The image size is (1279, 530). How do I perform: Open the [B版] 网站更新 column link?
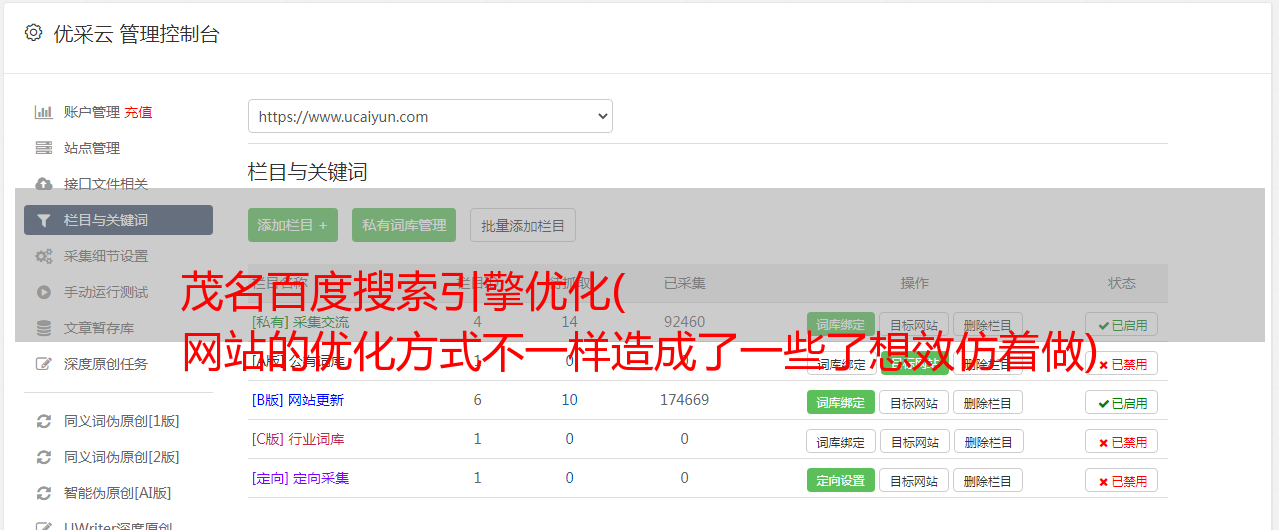[297, 400]
